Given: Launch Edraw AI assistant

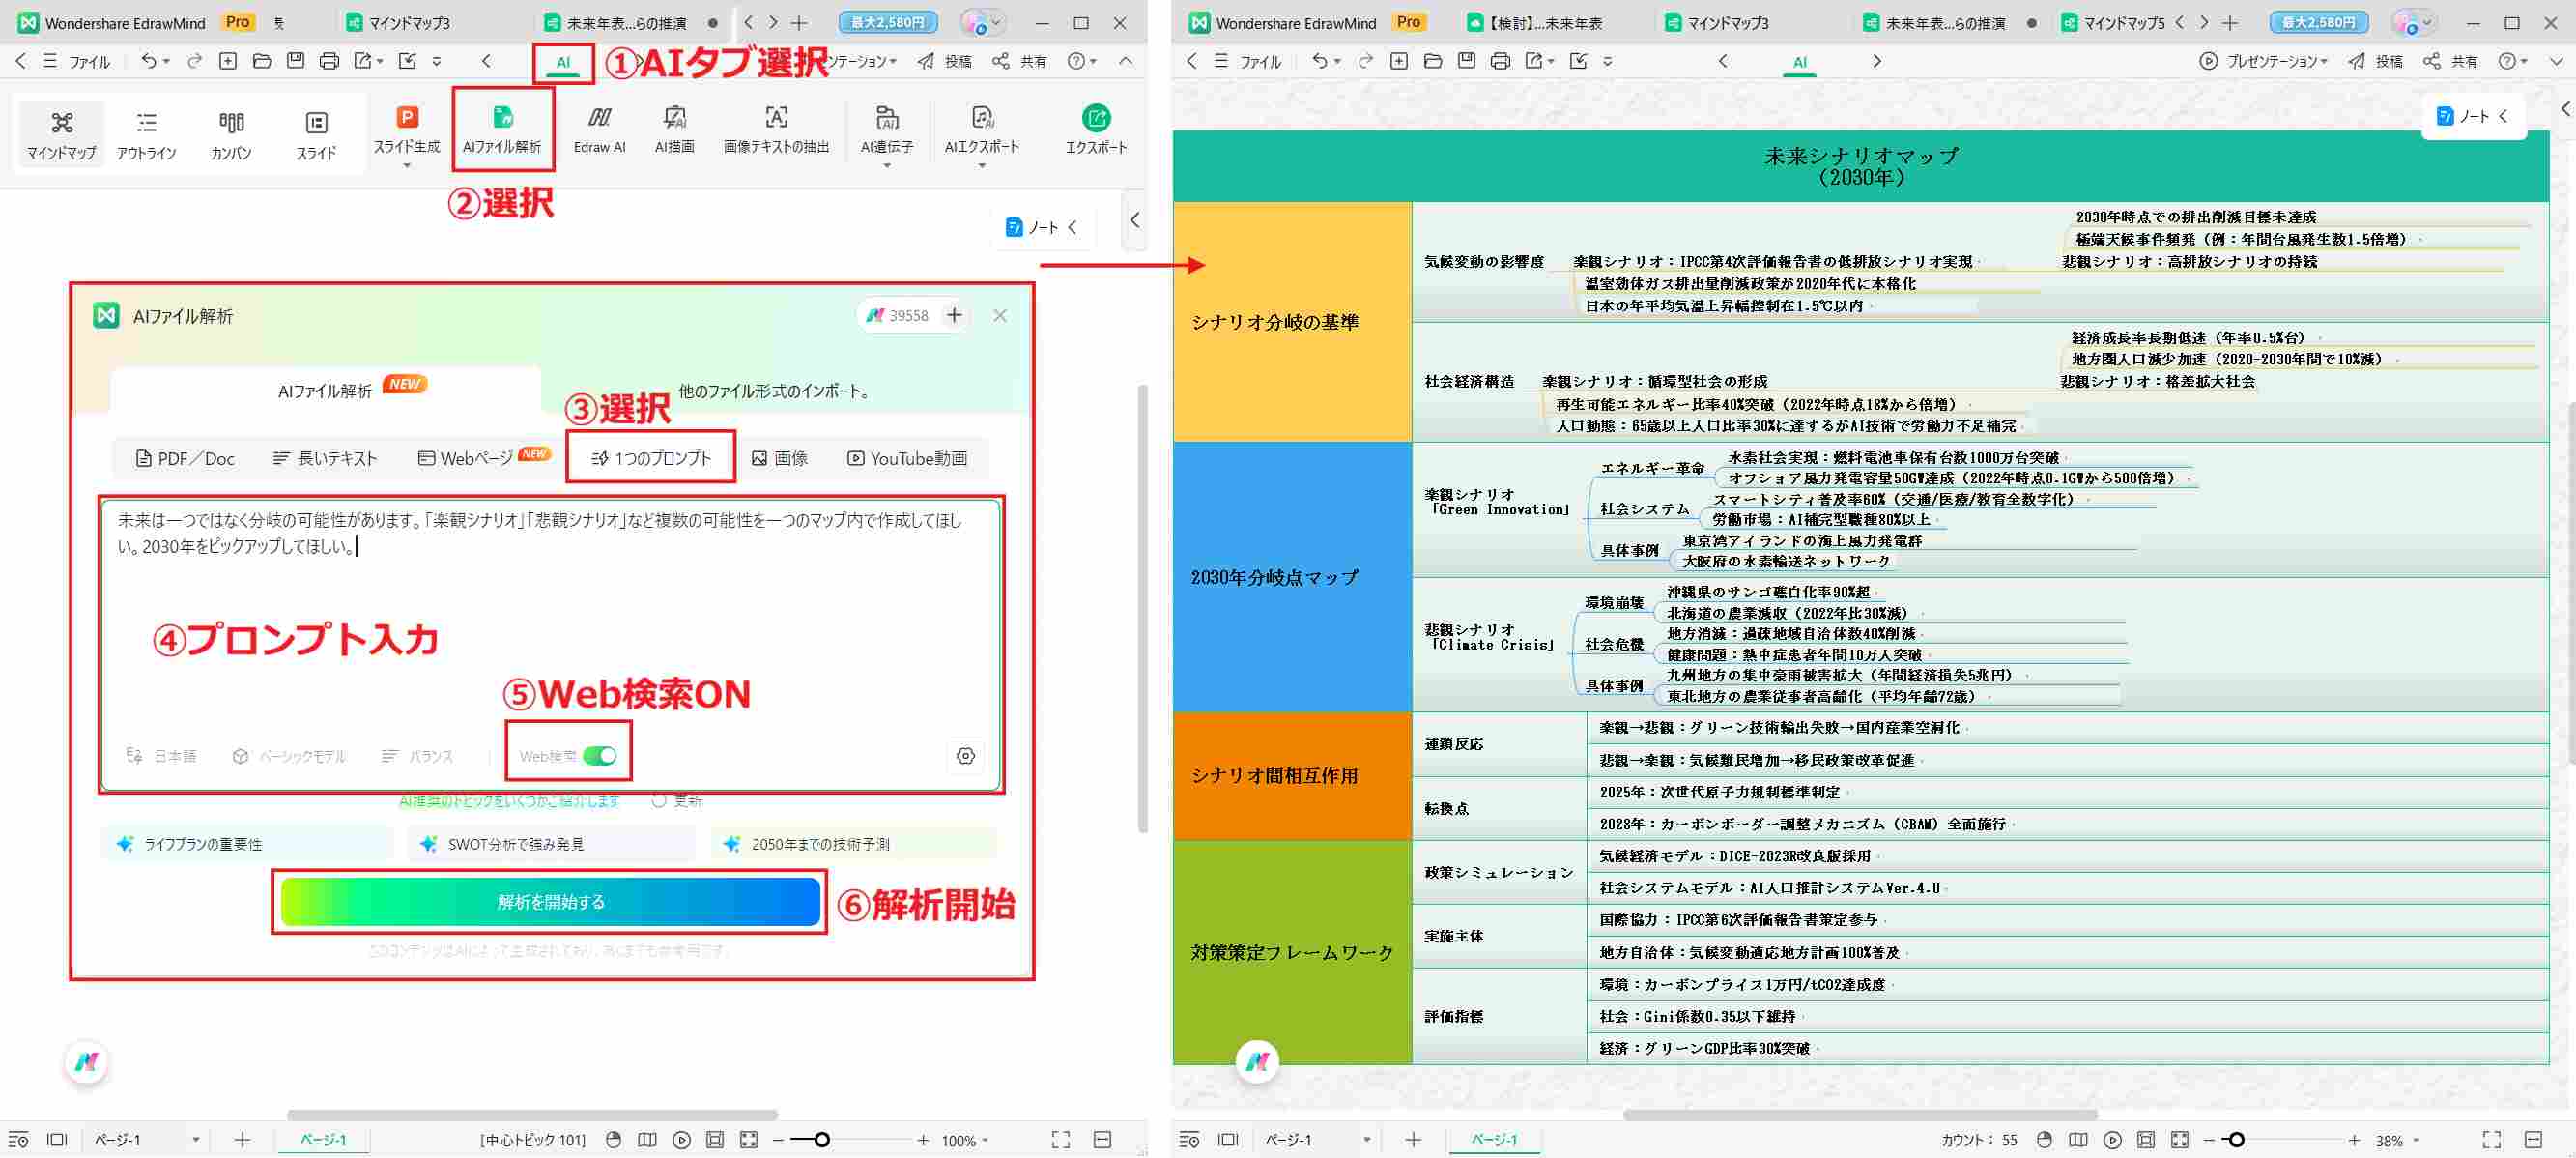Looking at the screenshot, I should point(598,130).
